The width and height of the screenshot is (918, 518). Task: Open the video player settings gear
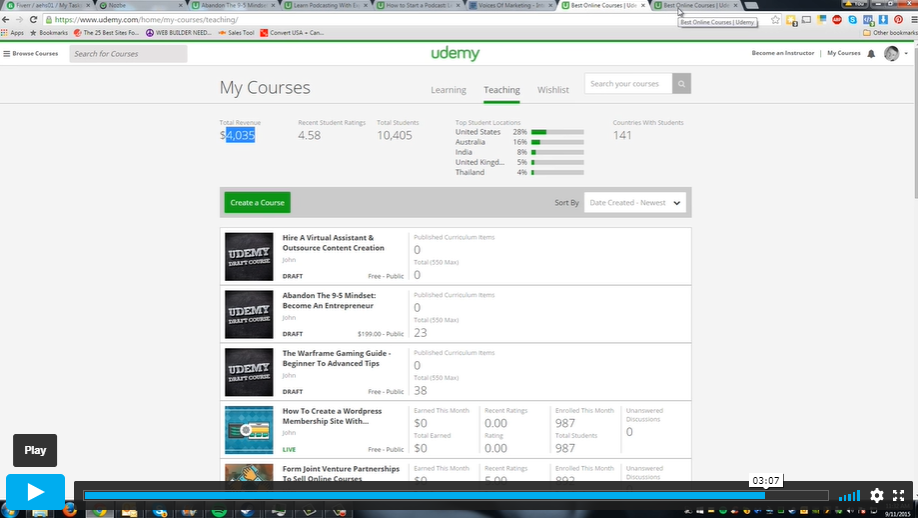[x=876, y=495]
